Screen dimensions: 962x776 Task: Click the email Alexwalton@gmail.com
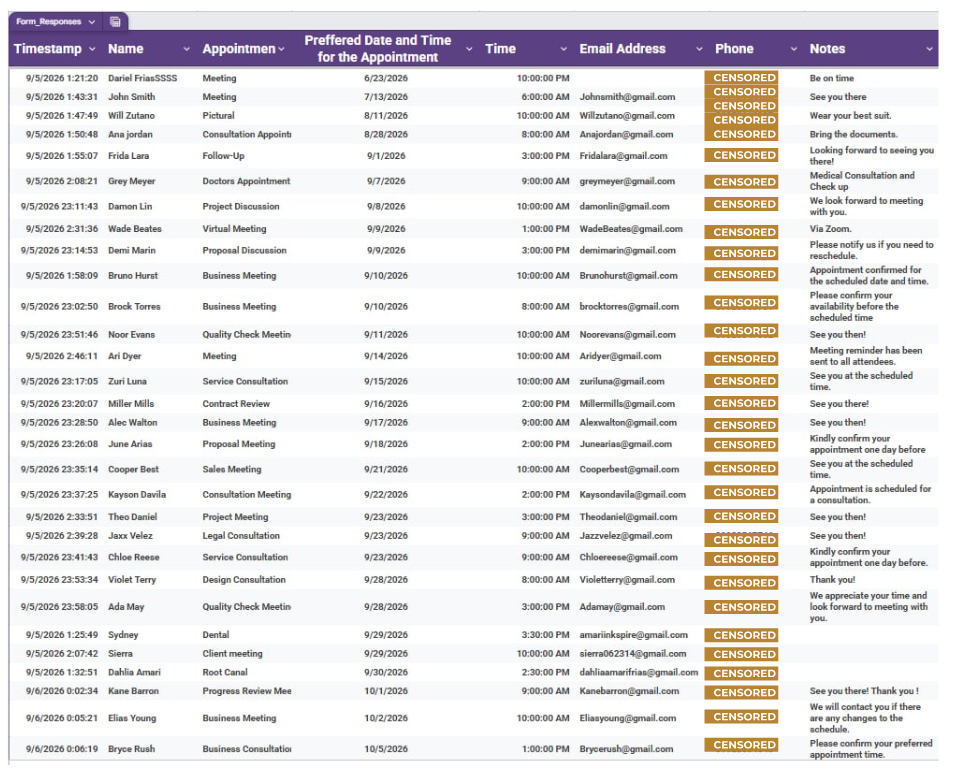click(628, 423)
